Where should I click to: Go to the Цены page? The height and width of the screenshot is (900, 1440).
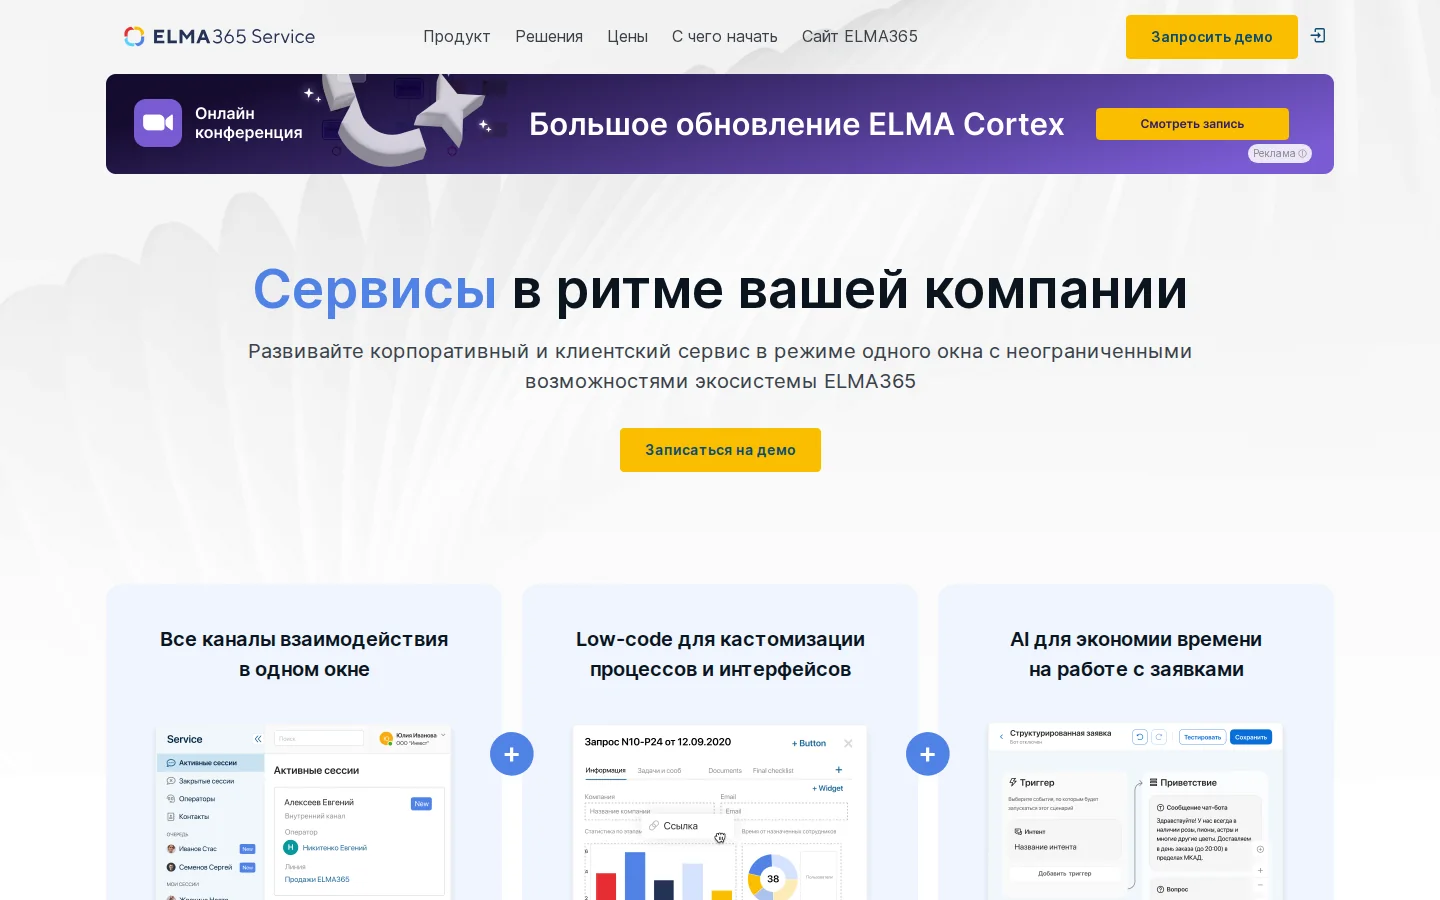point(627,36)
